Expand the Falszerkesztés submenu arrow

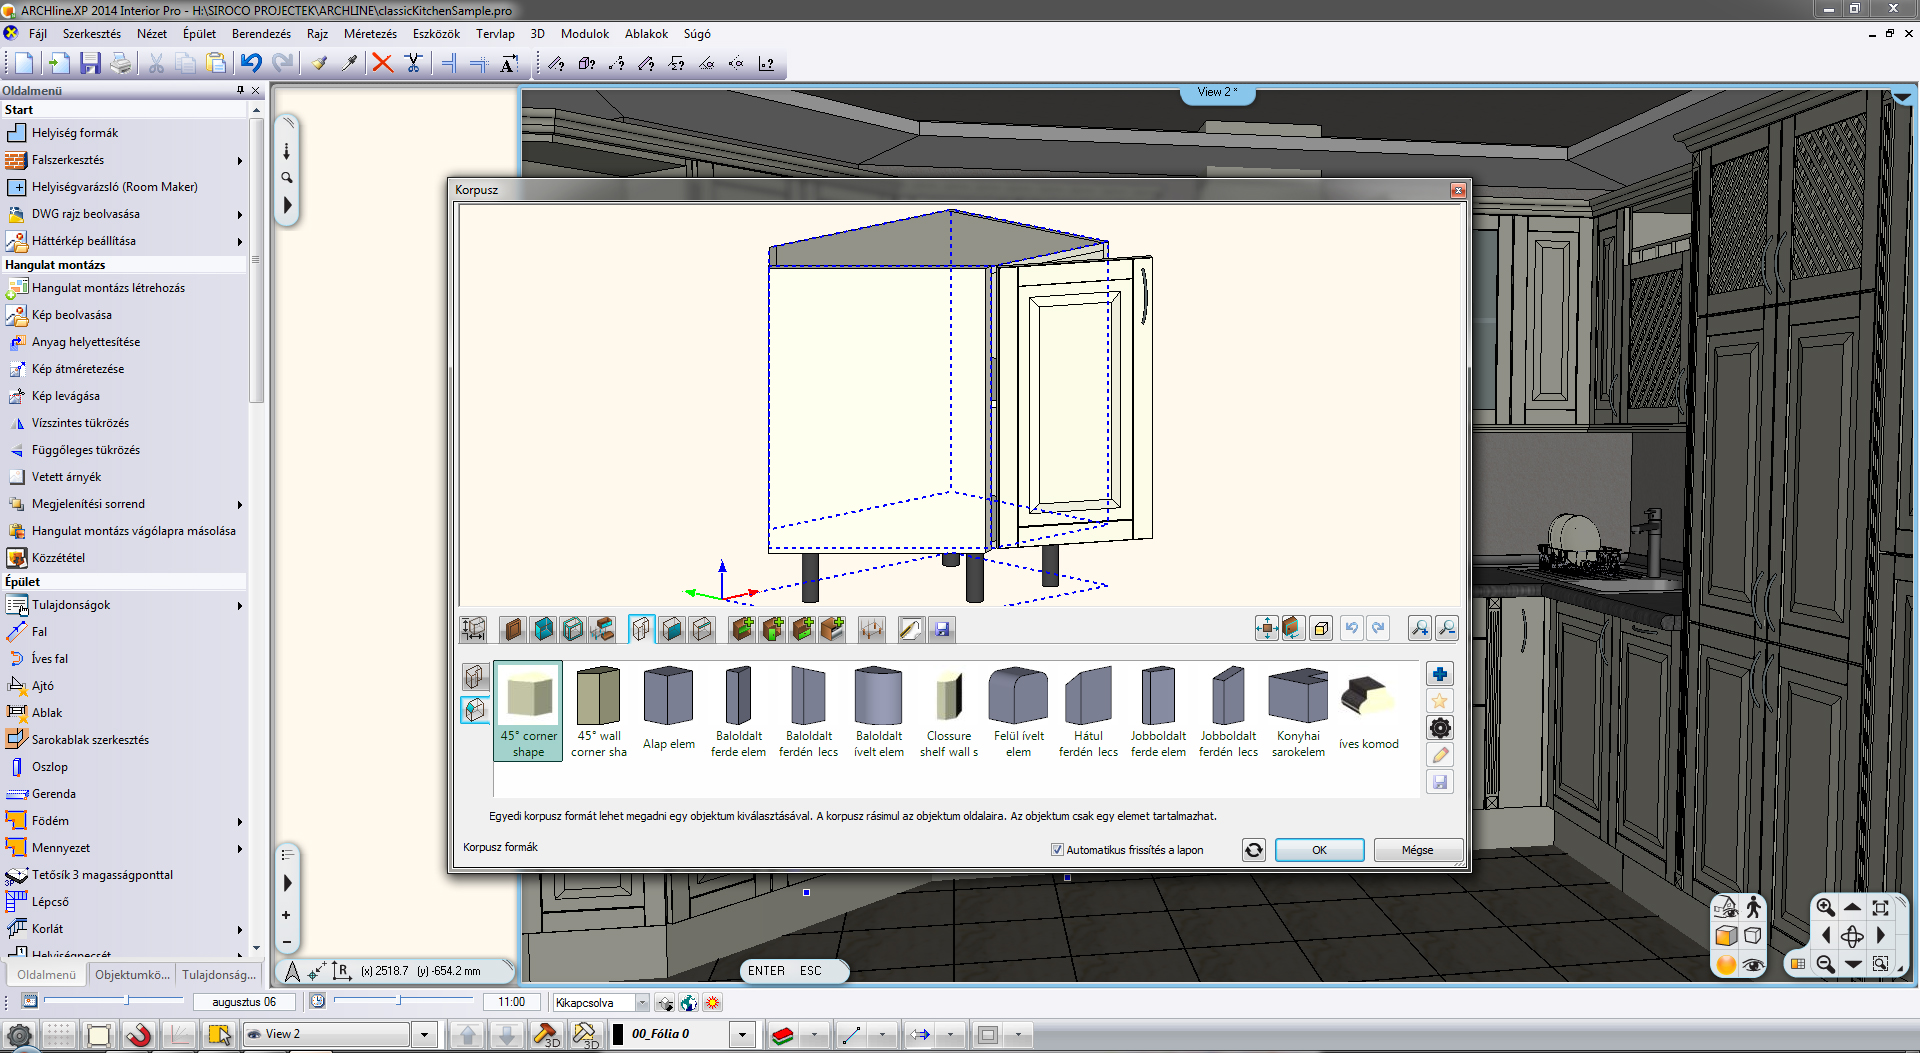pyautogui.click(x=240, y=160)
